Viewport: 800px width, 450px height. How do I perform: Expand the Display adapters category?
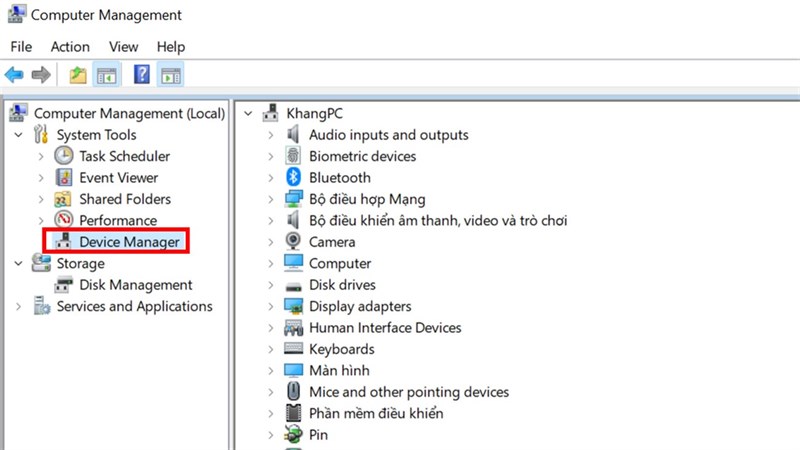click(x=270, y=306)
